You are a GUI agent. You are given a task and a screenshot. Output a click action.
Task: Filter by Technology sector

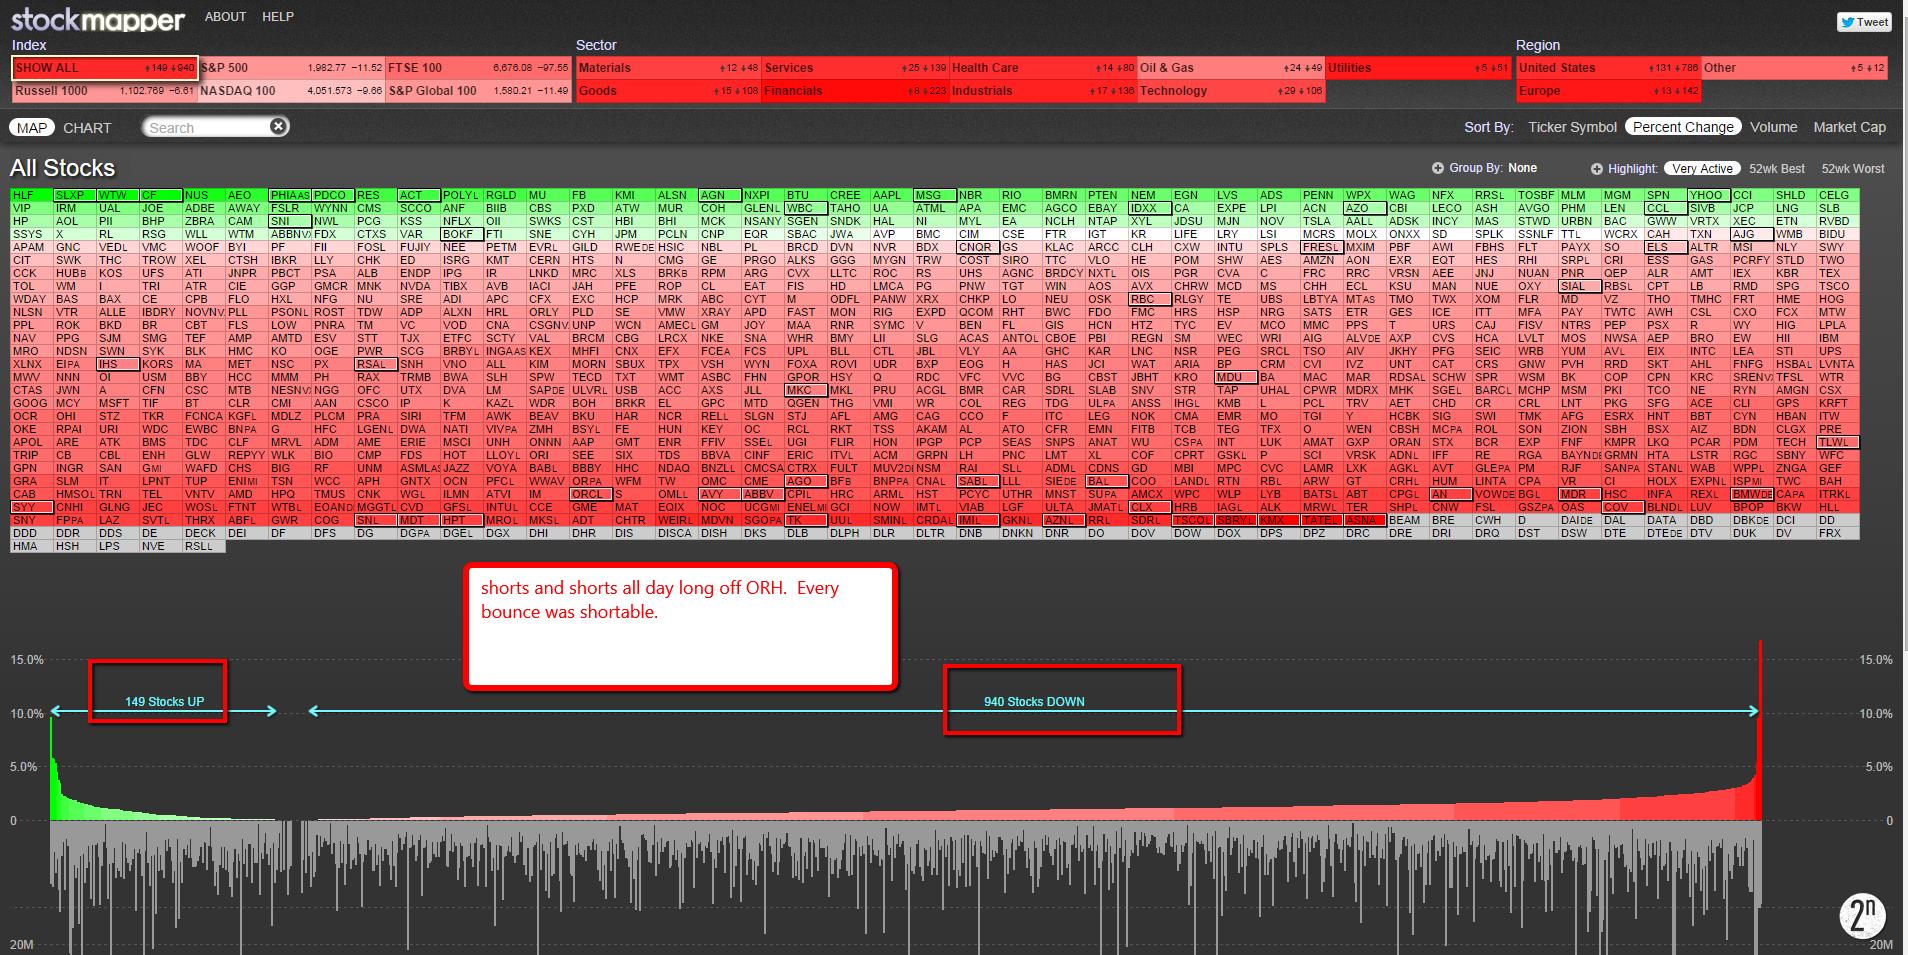point(1231,91)
